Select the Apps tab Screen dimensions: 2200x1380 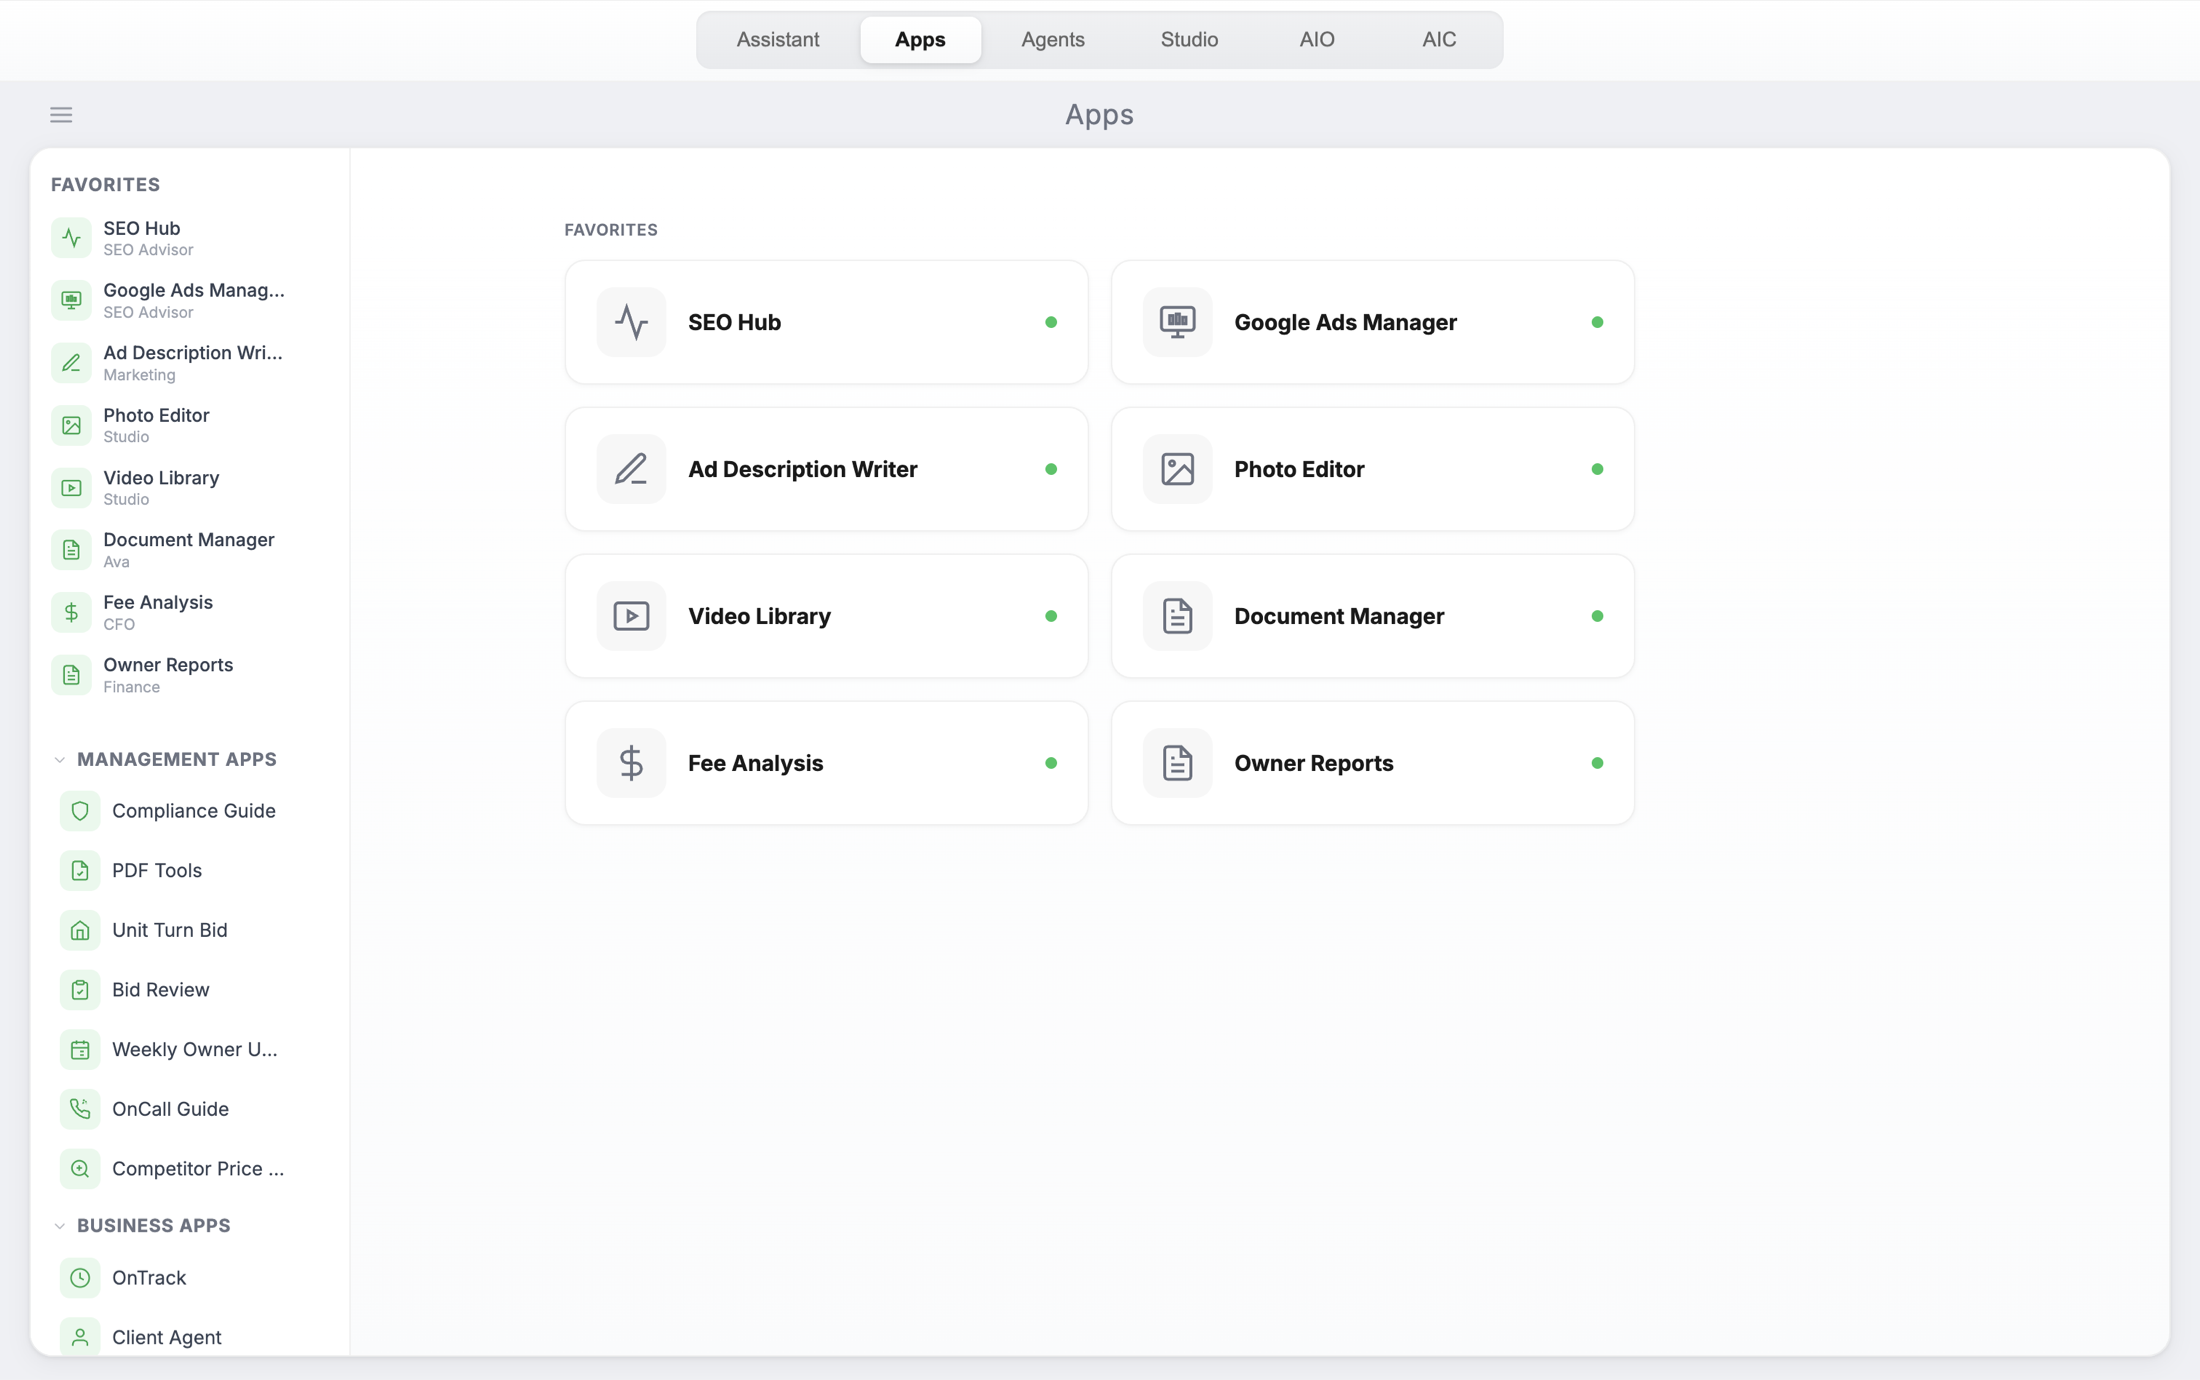click(920, 40)
